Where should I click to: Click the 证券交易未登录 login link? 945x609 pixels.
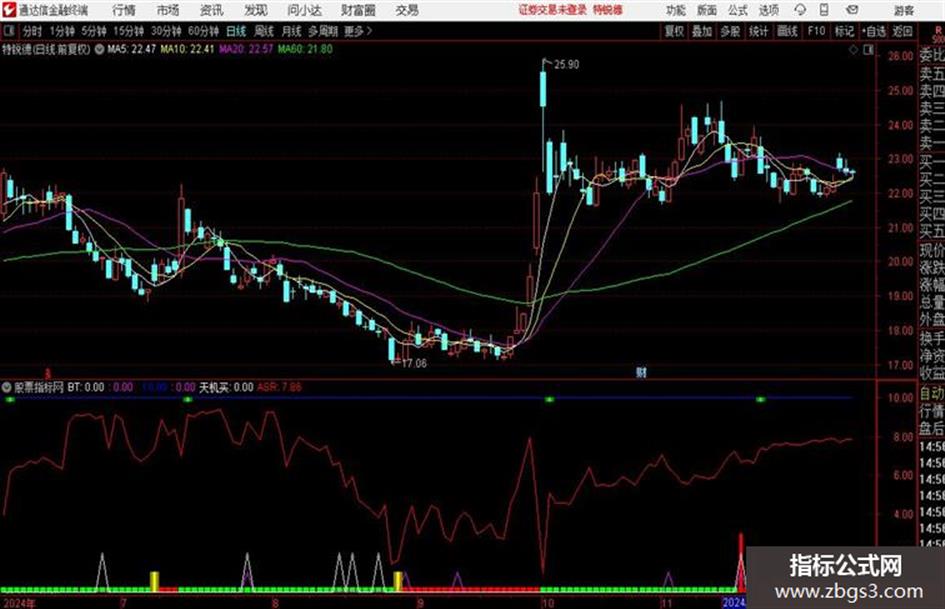[x=552, y=10]
